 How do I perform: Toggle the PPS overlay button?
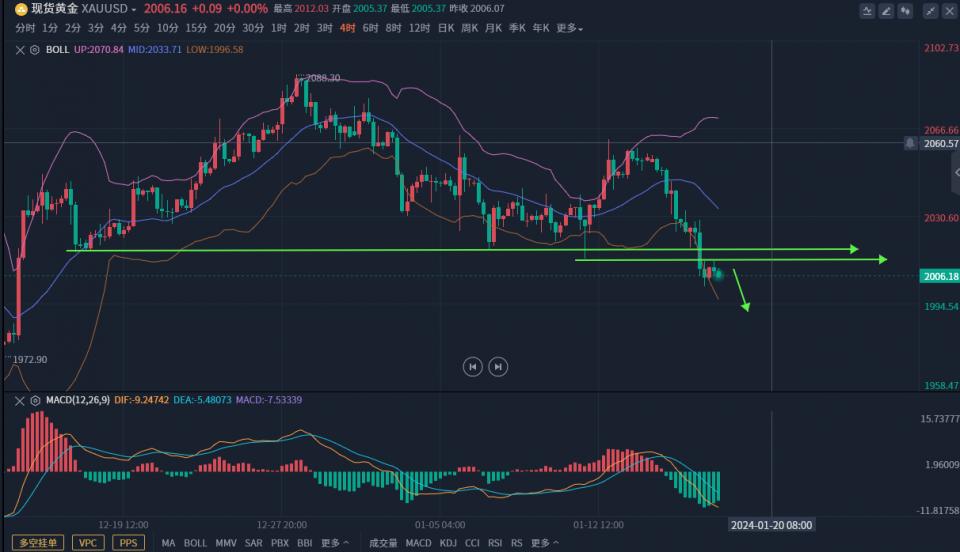pyautogui.click(x=128, y=543)
